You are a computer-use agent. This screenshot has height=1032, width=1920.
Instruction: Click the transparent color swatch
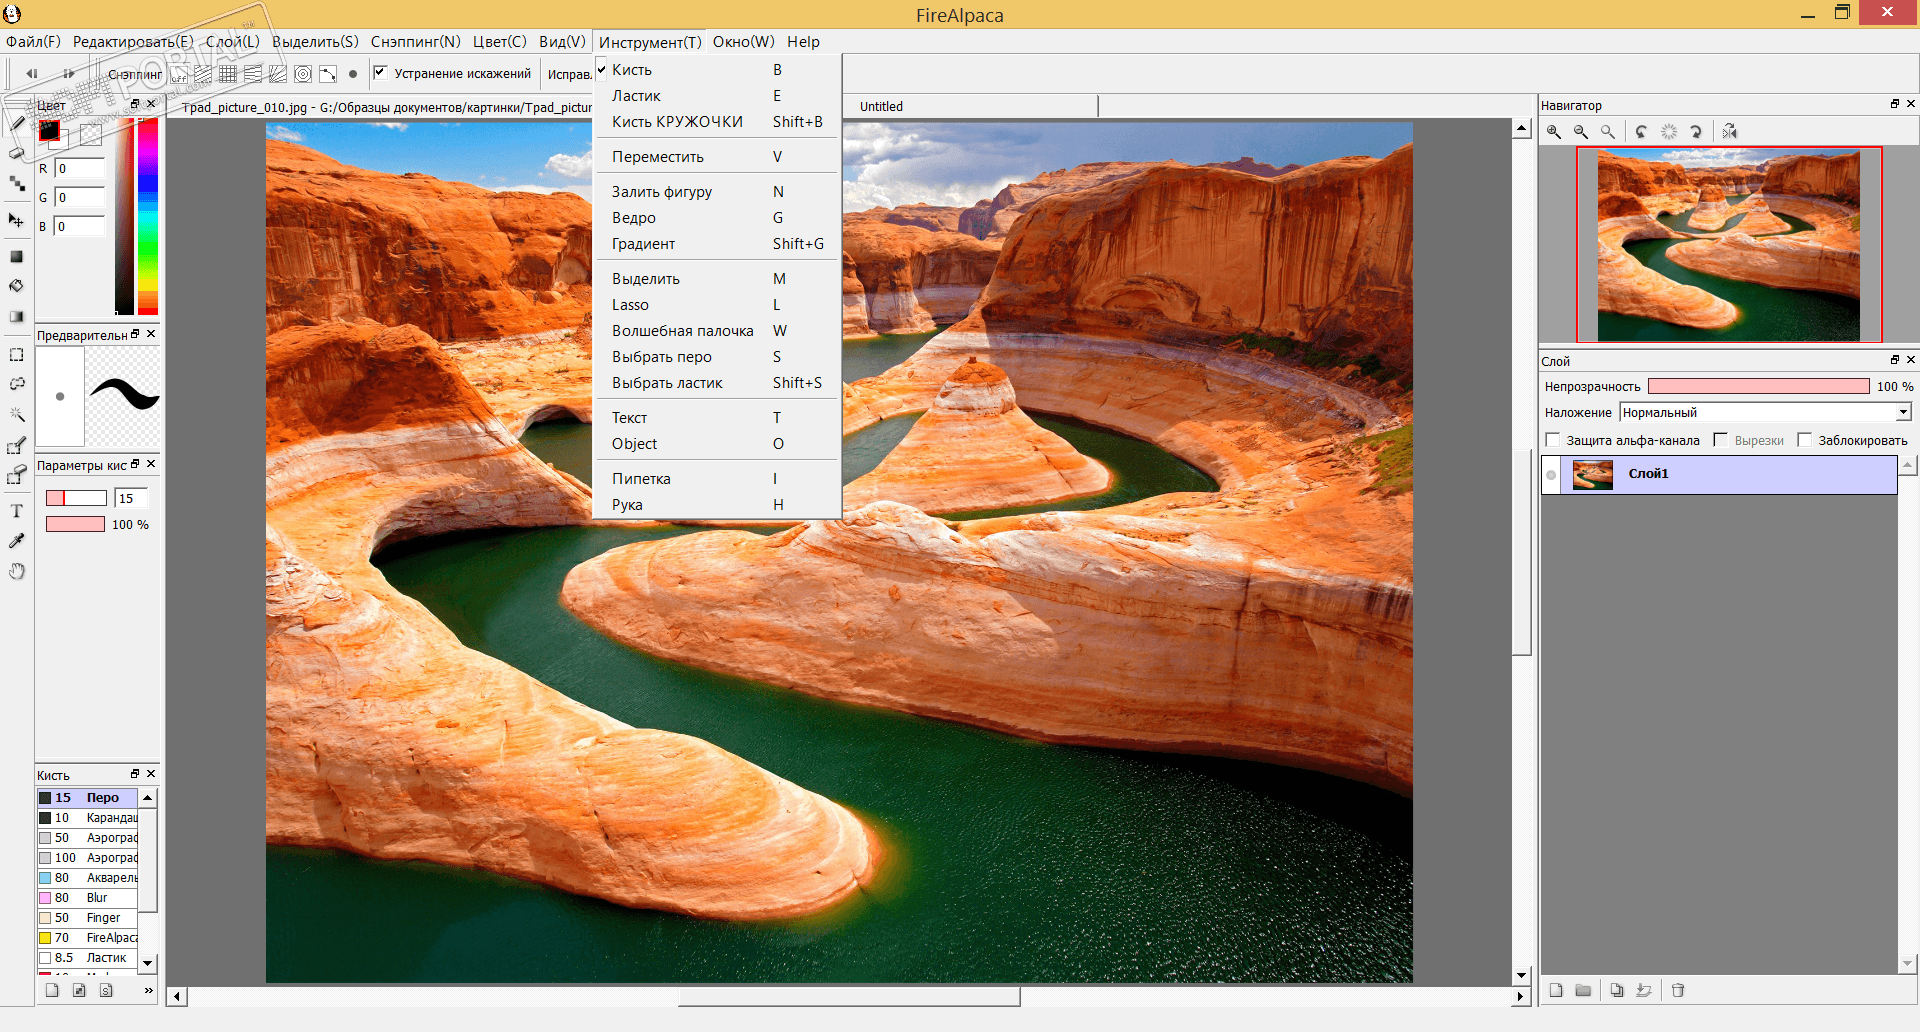tap(91, 134)
